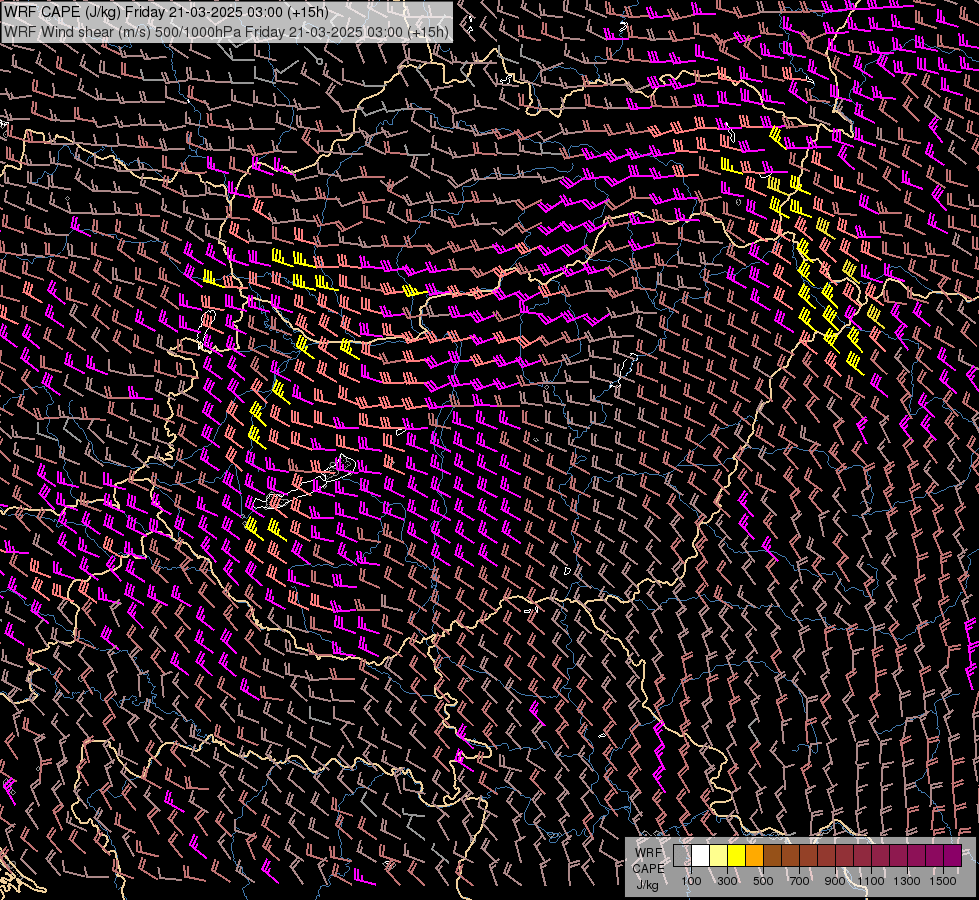Click the 'WRF Wind shear (m/s)' title line
This screenshot has height=900, width=979.
pos(226,31)
